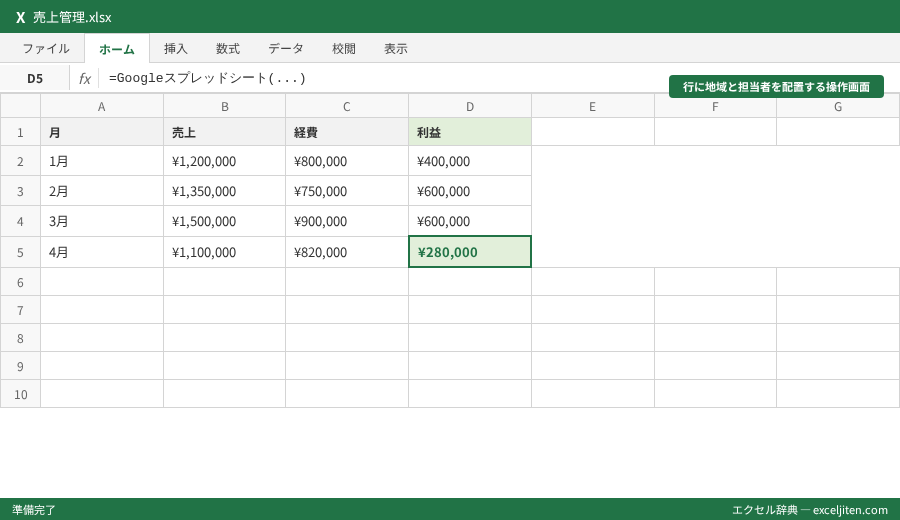This screenshot has width=900, height=520.
Task: Click the D5 name box
Action: pos(35,79)
